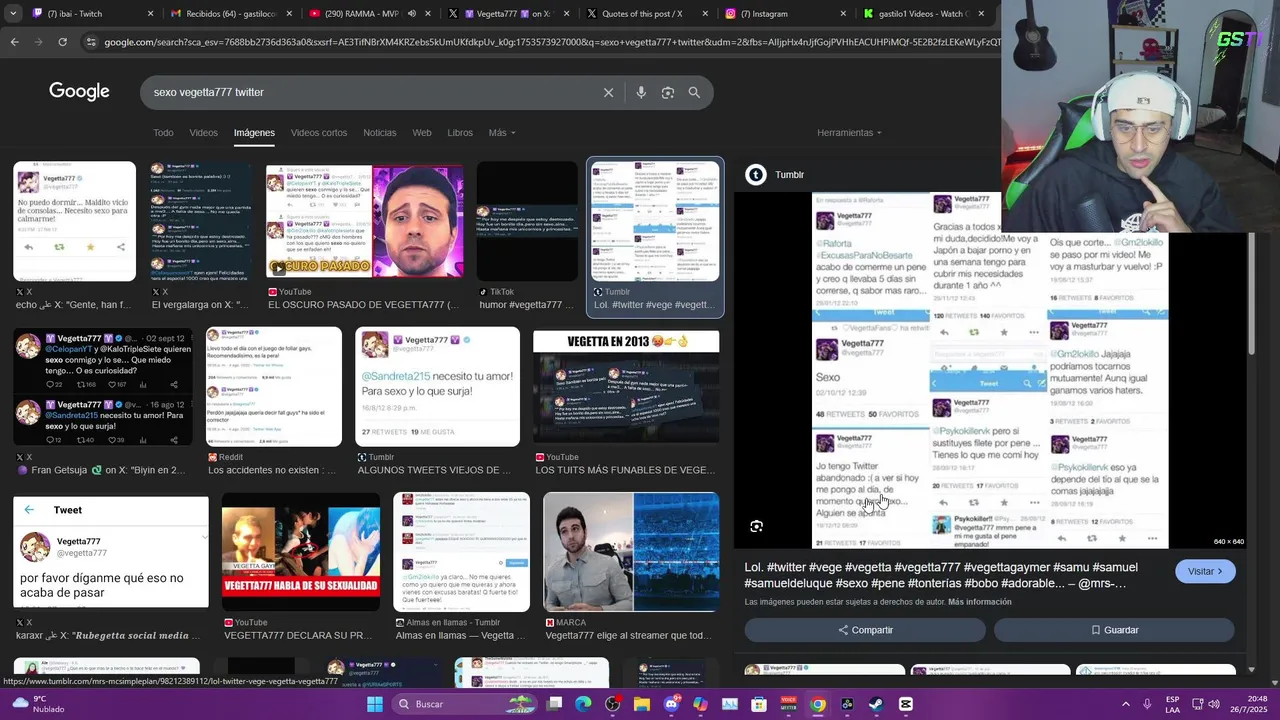This screenshot has height=720, width=1280.
Task: Switch to the Todo results tab
Action: 163,133
